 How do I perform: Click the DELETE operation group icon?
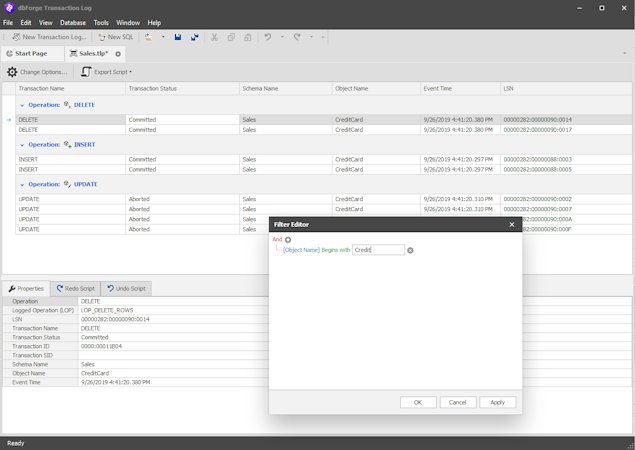pos(67,105)
